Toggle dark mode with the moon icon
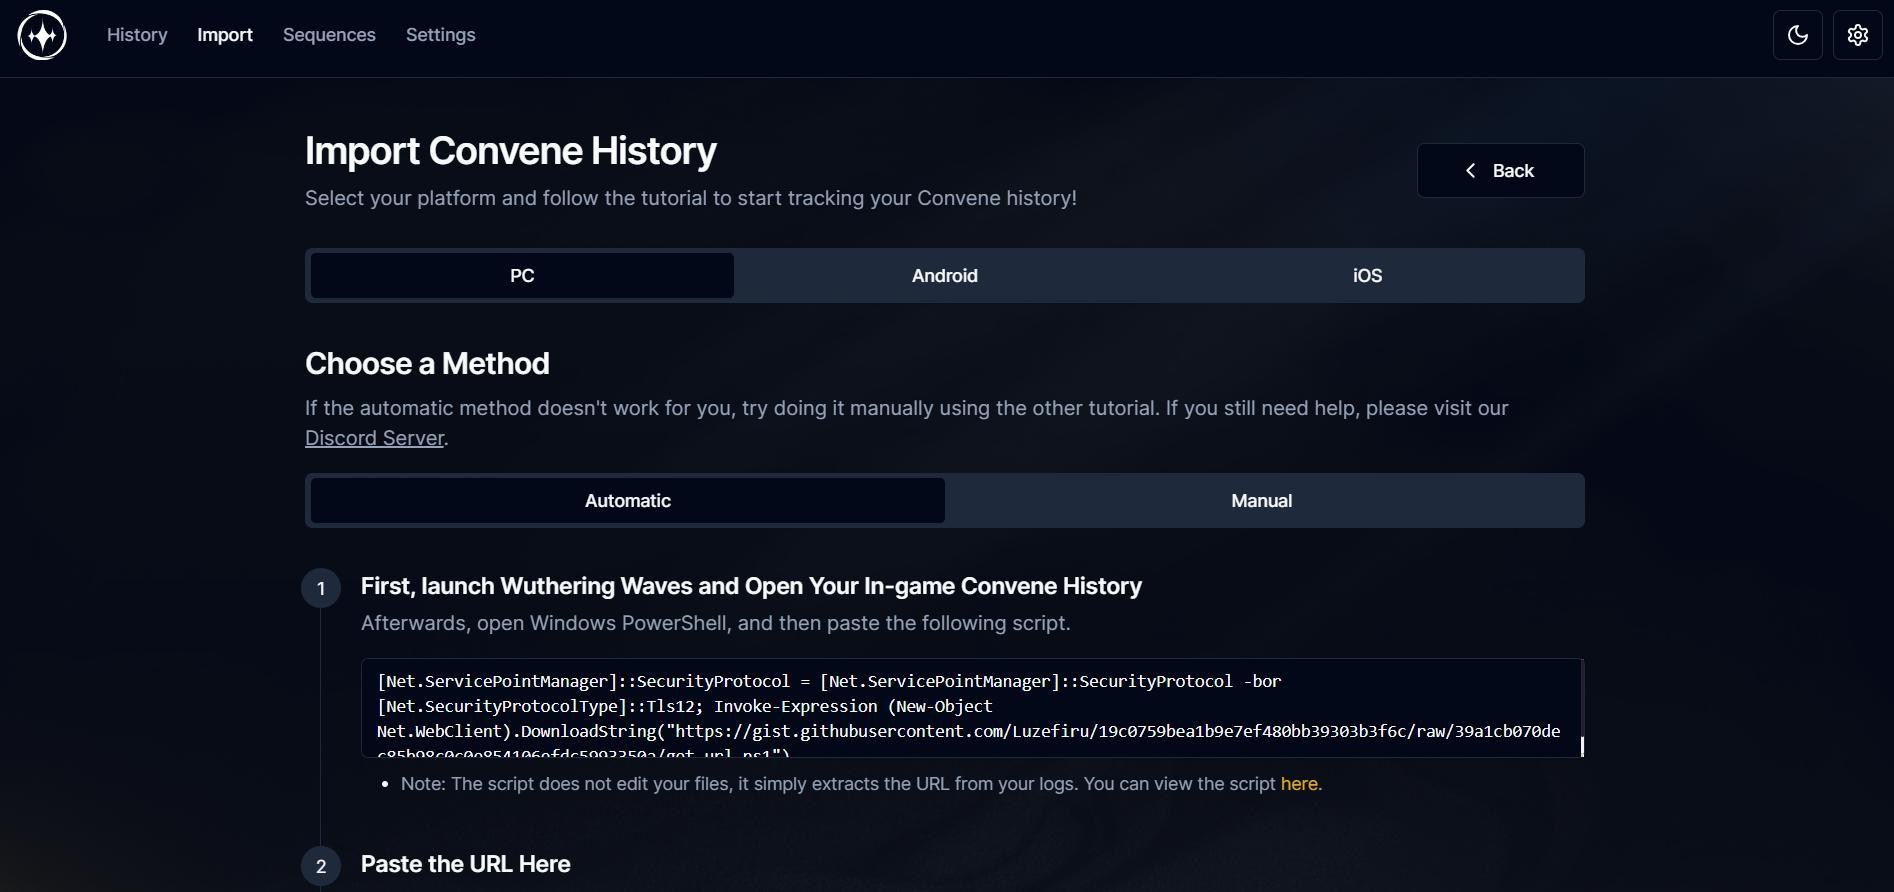 coord(1797,36)
